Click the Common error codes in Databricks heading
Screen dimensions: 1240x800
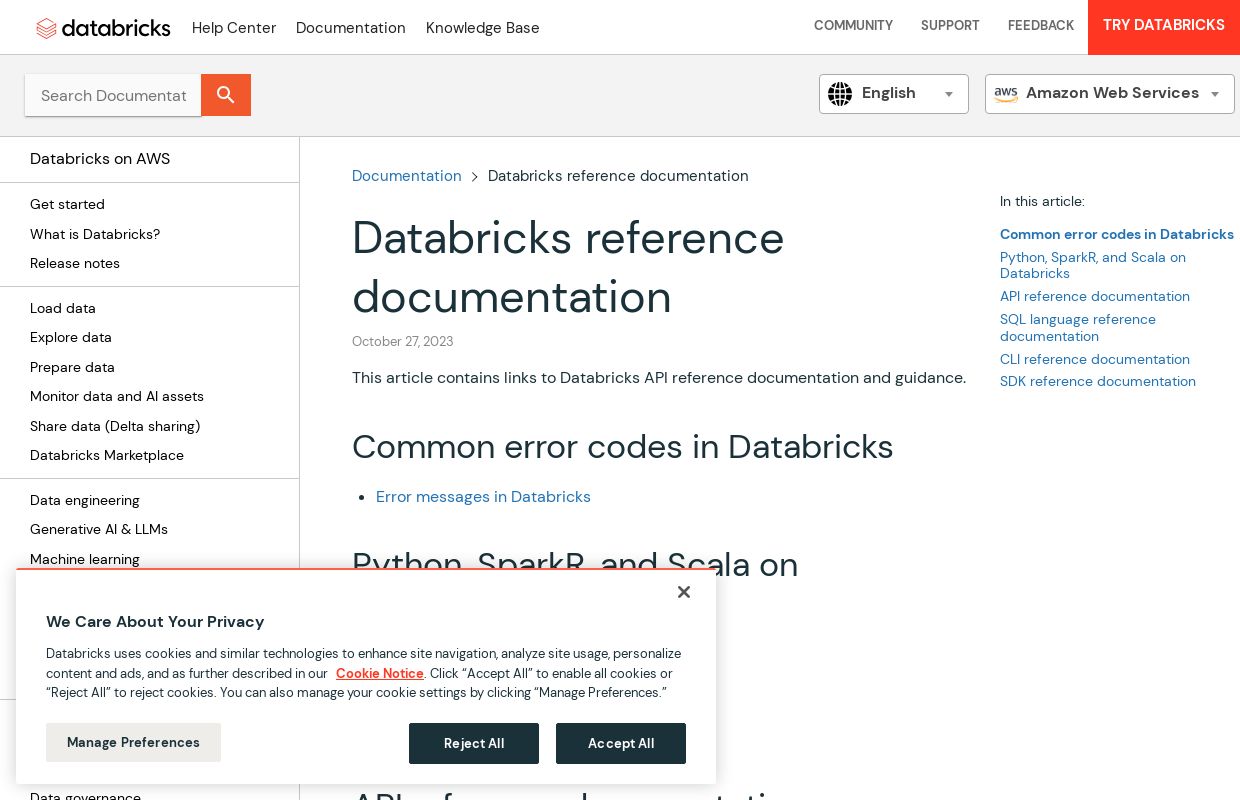pyautogui.click(x=622, y=447)
